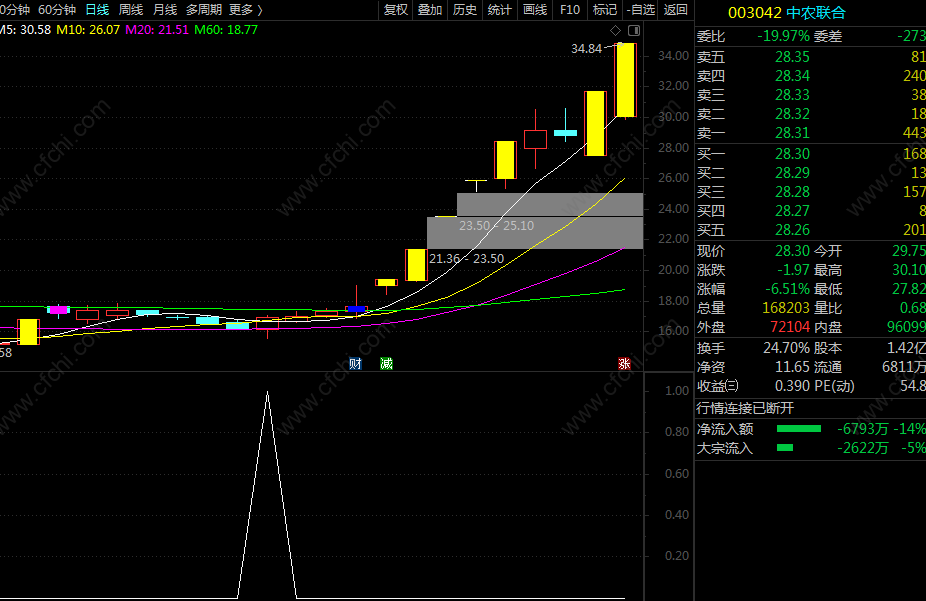Toggle the side panel layout icon
The width and height of the screenshot is (926, 601).
[x=634, y=30]
